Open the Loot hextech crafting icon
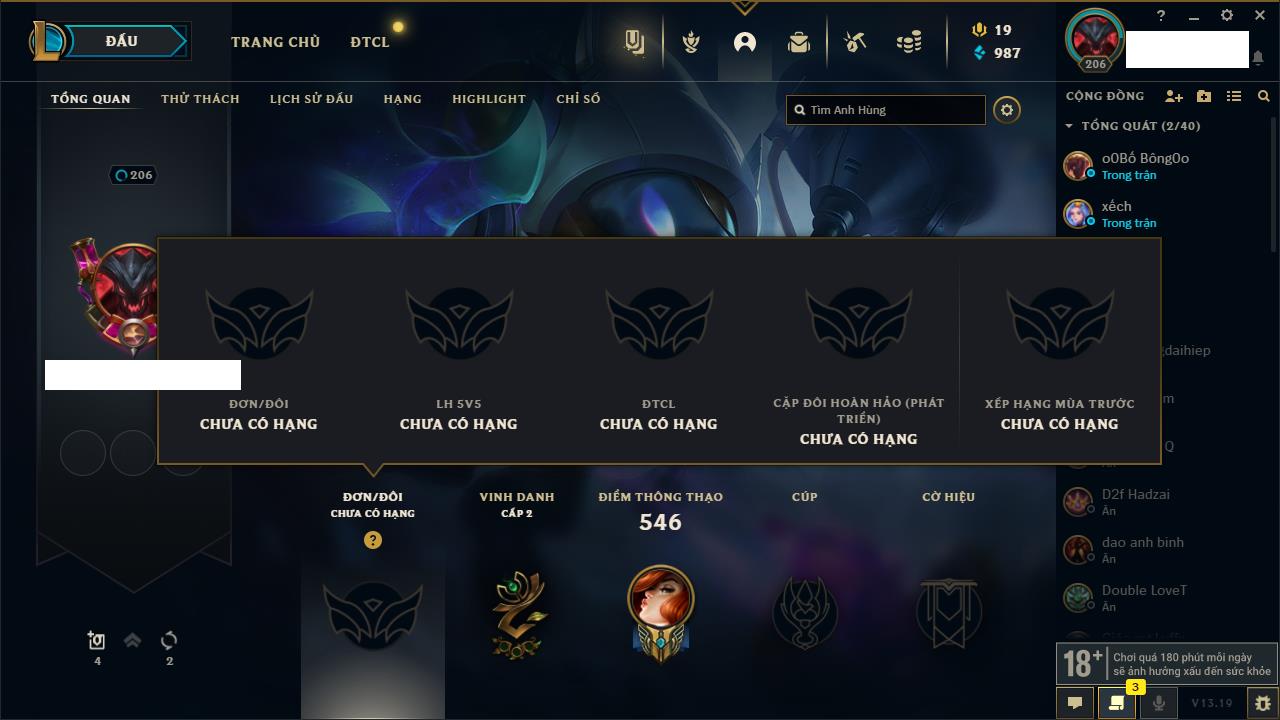This screenshot has height=720, width=1280. [854, 42]
